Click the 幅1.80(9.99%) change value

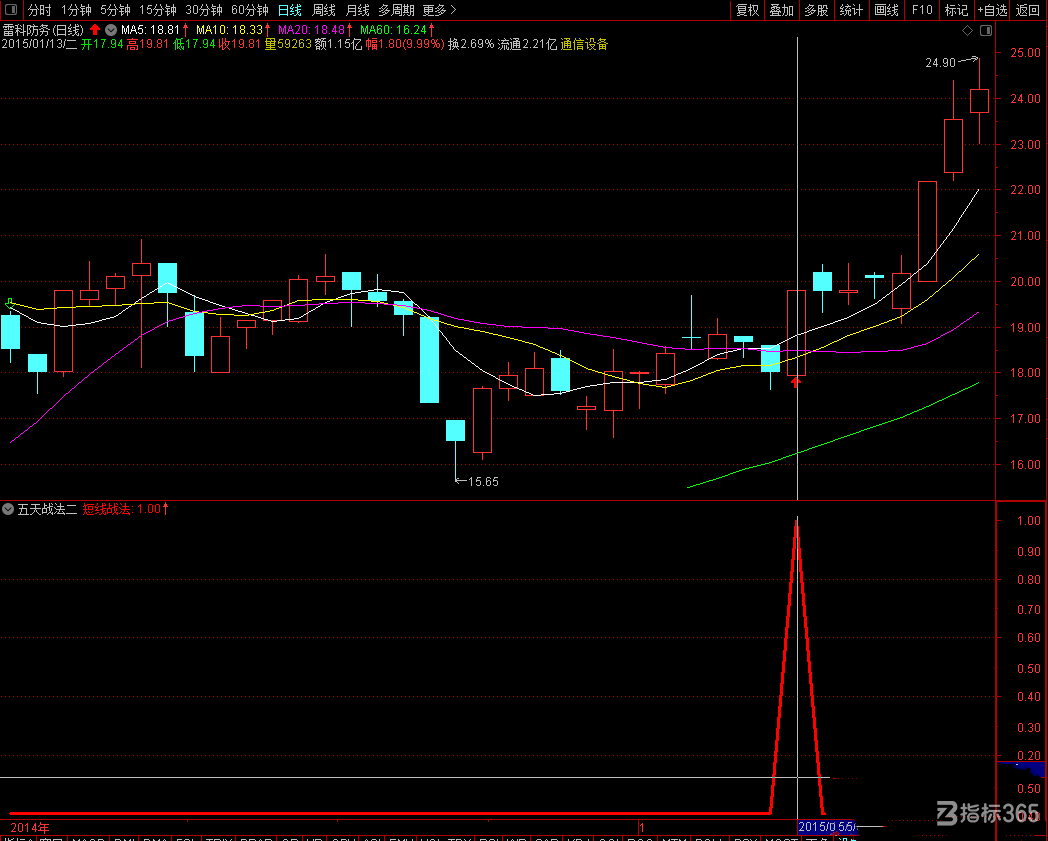pos(405,44)
